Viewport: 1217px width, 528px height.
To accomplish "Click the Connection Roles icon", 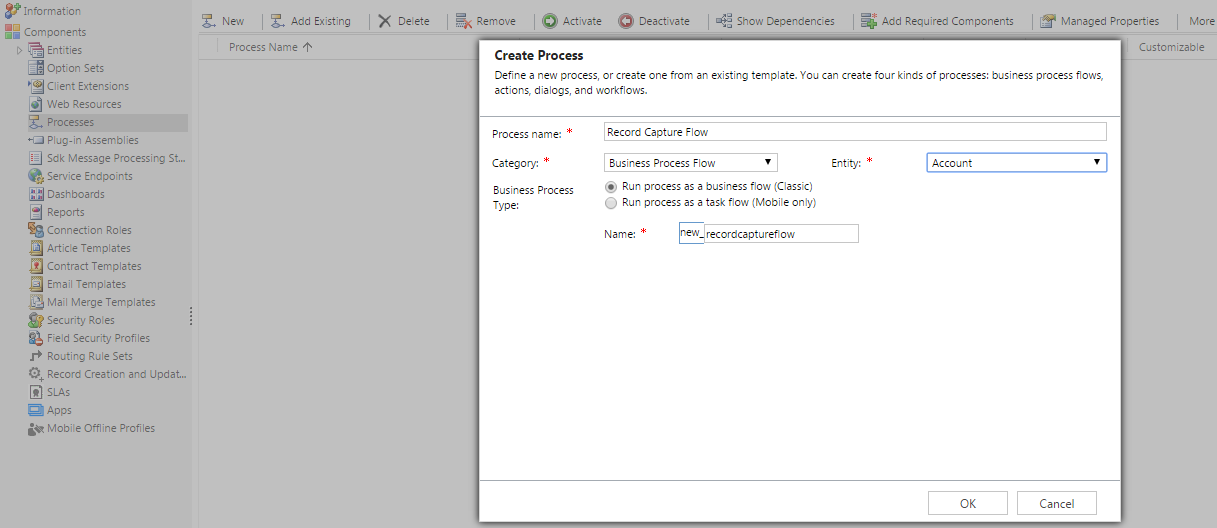I will pyautogui.click(x=36, y=230).
